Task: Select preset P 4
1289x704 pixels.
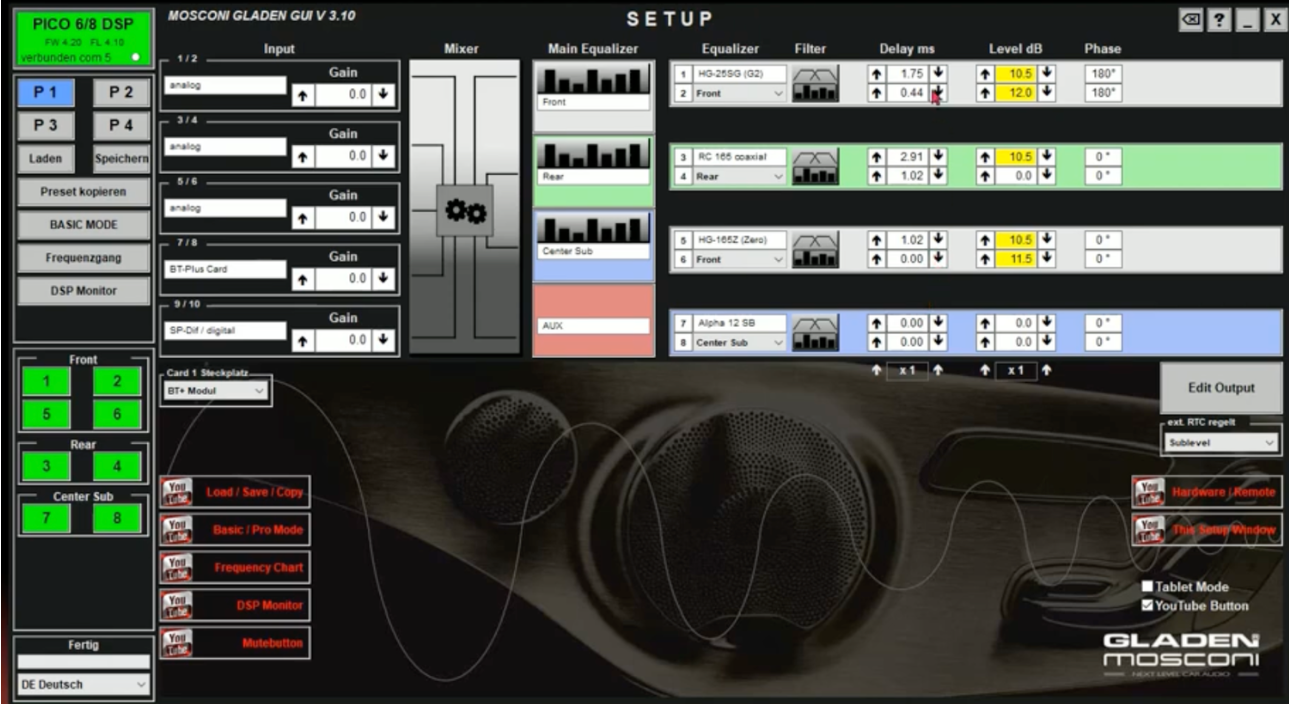Action: coord(122,125)
